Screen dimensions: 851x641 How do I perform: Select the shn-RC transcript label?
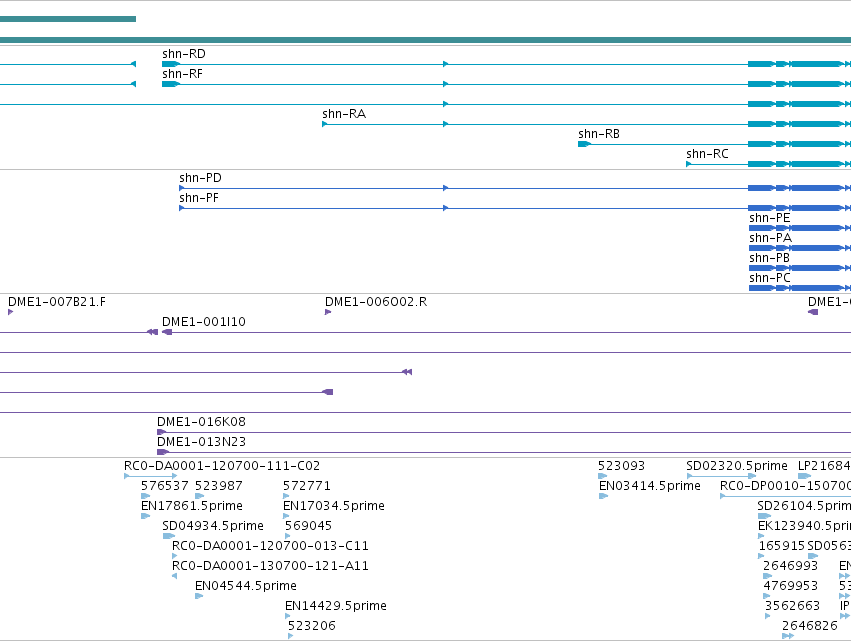click(707, 154)
